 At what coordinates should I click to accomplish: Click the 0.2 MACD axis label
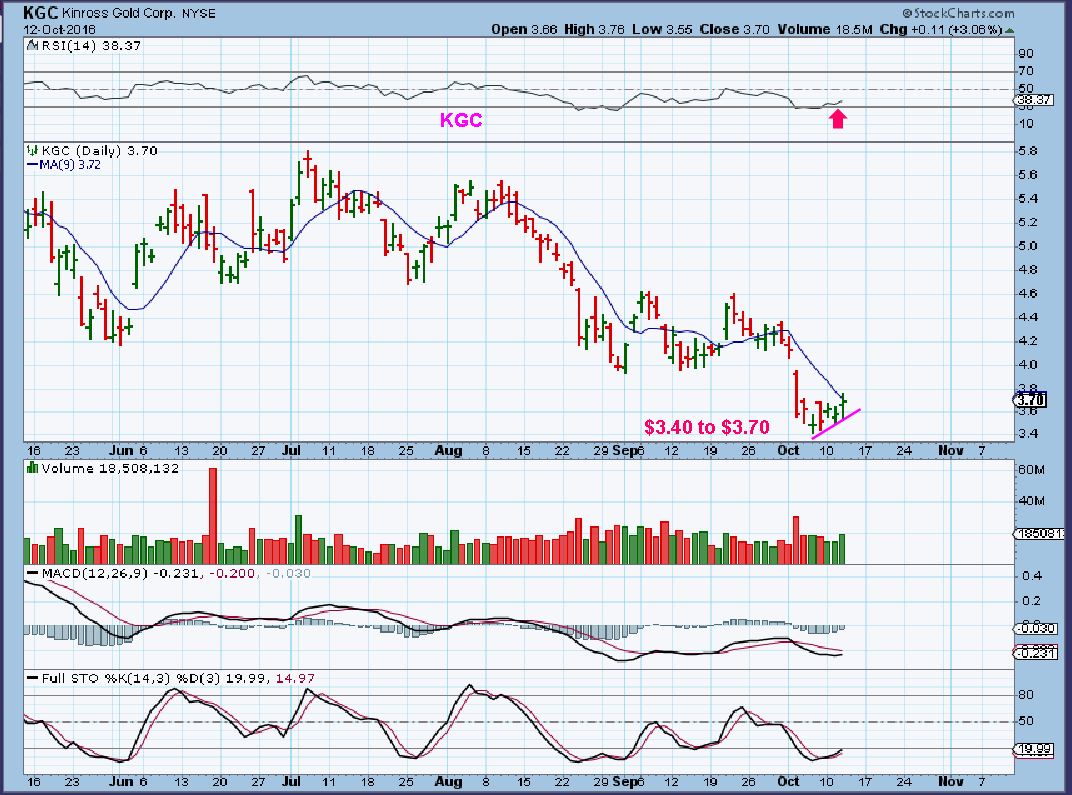(x=1032, y=601)
